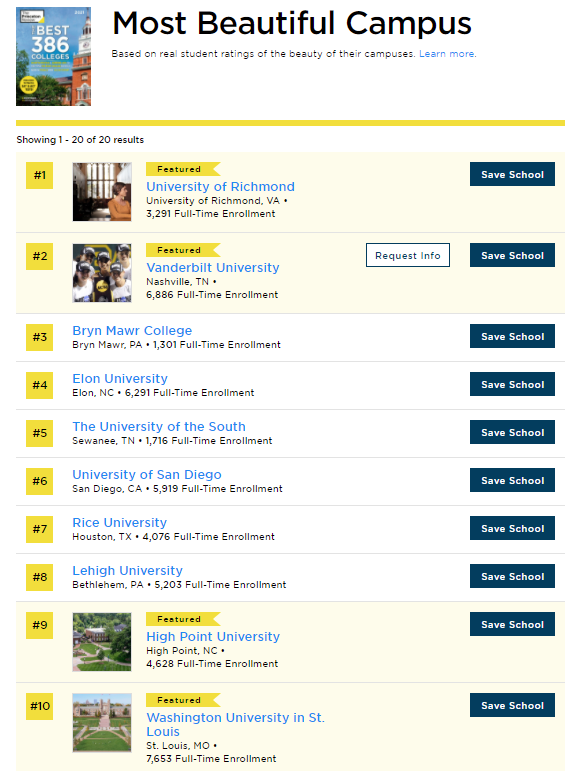Follow the Learn more link
This screenshot has width=579, height=771.
point(447,54)
